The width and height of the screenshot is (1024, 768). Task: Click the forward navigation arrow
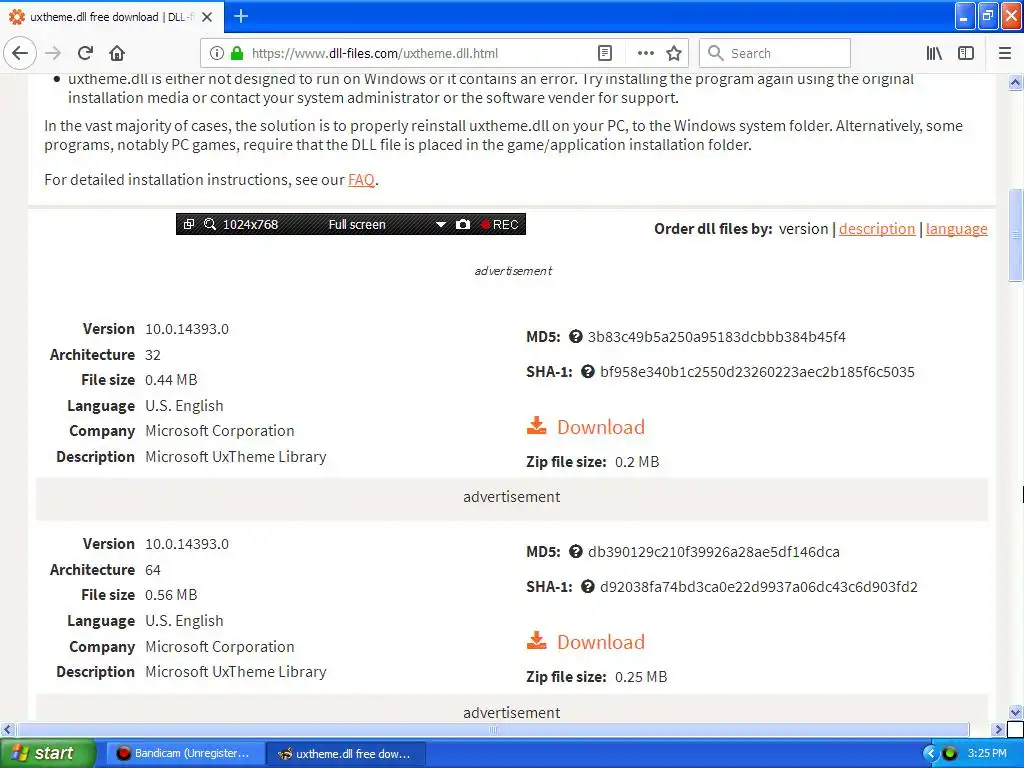tap(53, 54)
